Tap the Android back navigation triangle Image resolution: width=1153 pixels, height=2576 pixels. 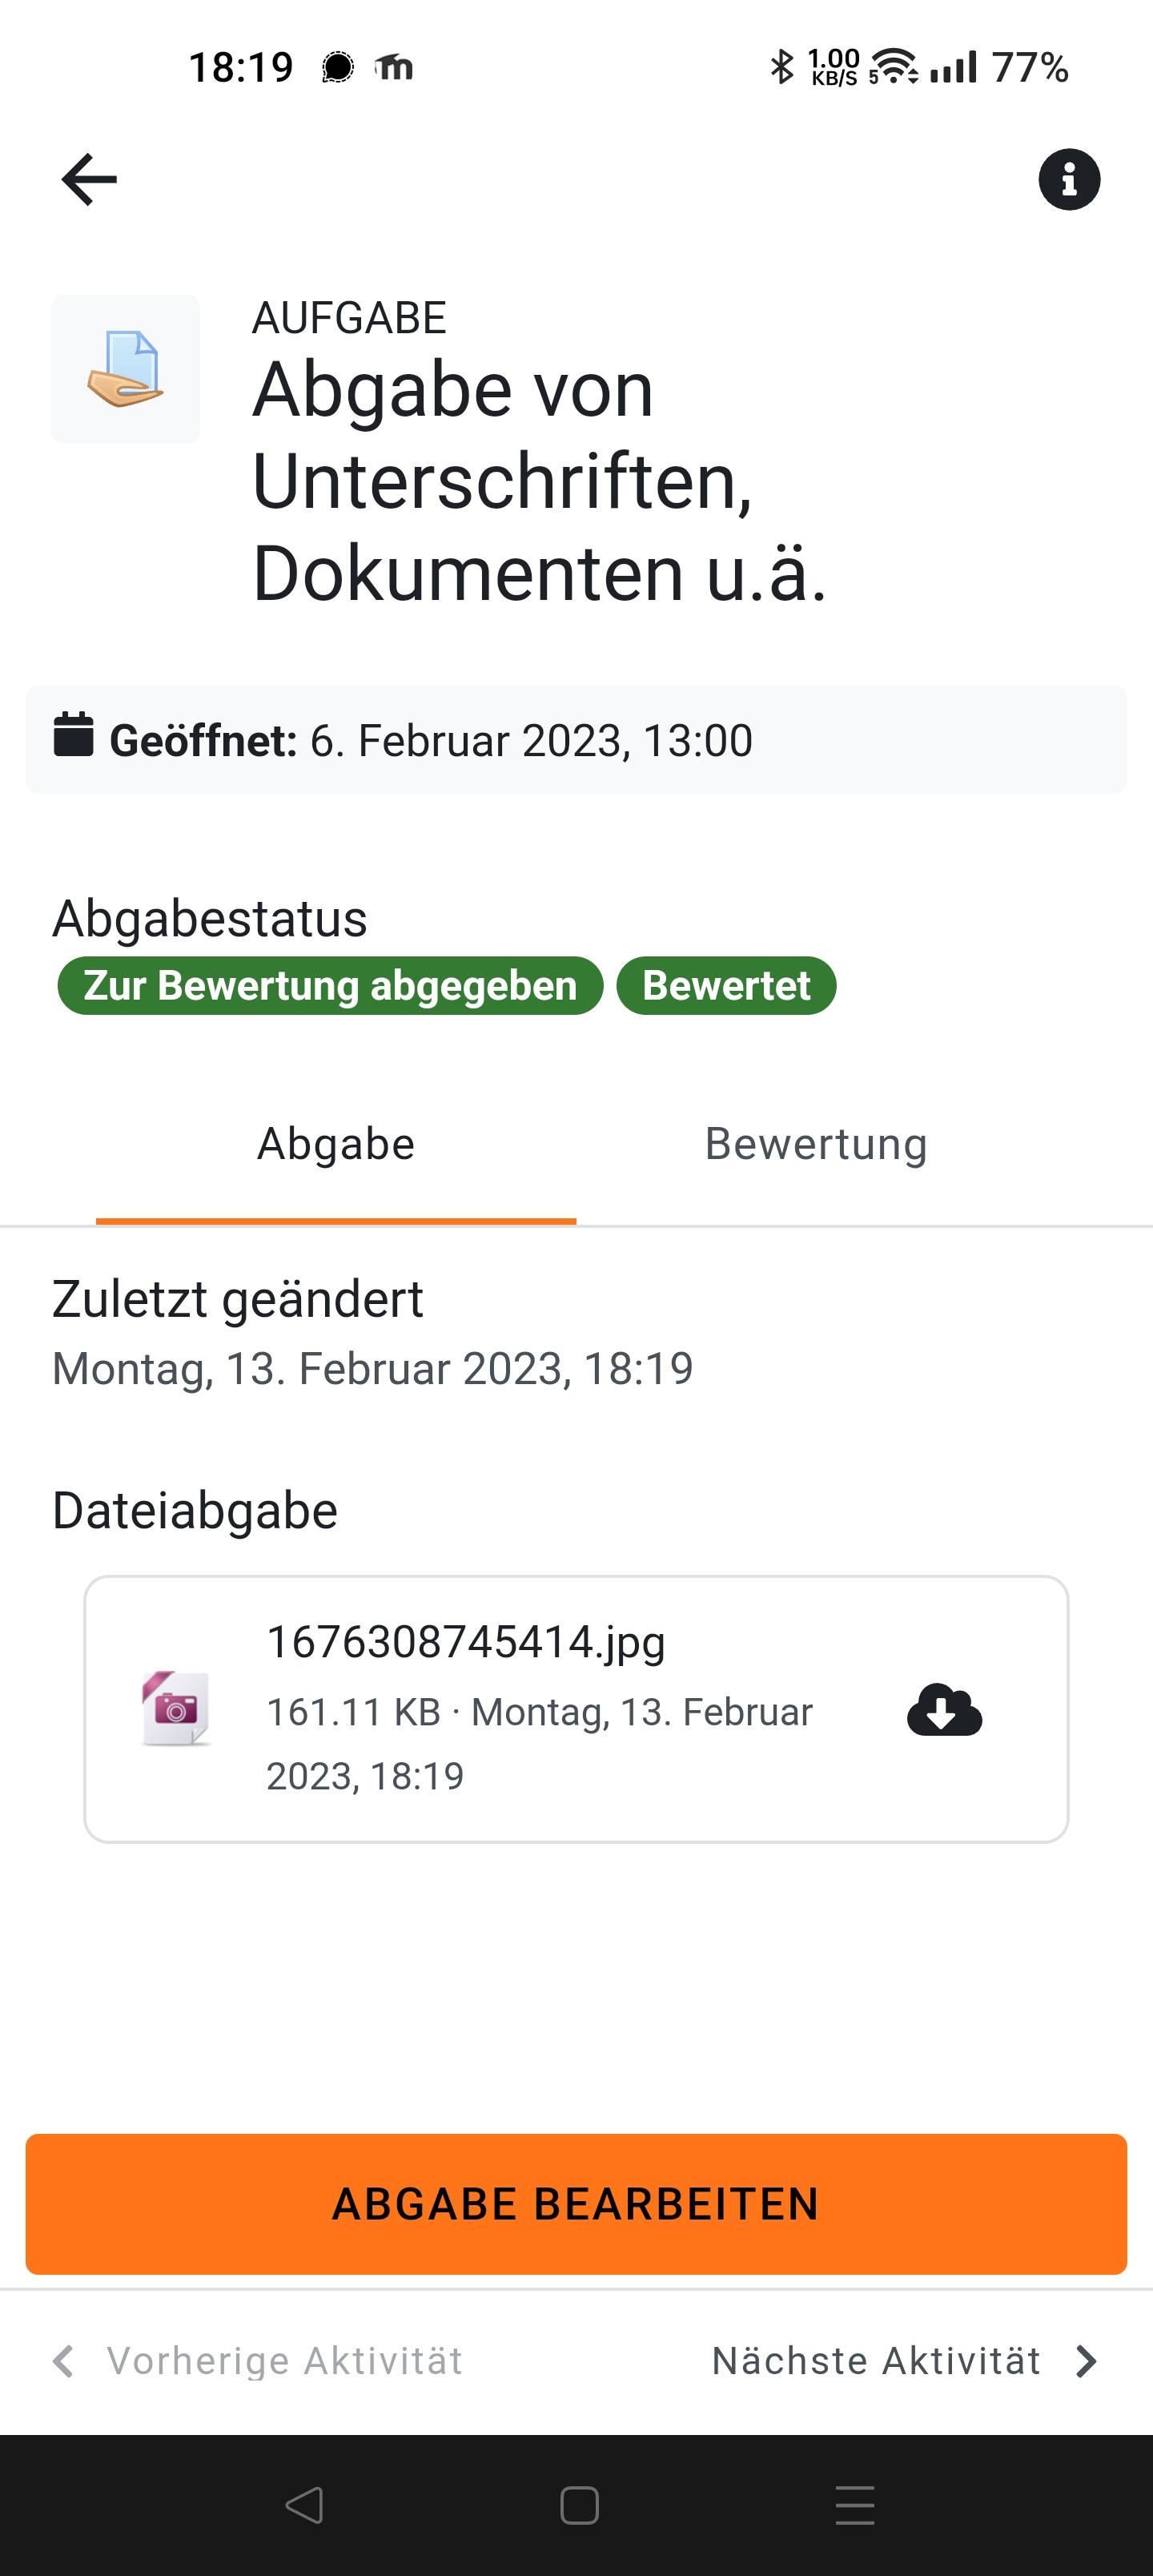coord(304,2505)
